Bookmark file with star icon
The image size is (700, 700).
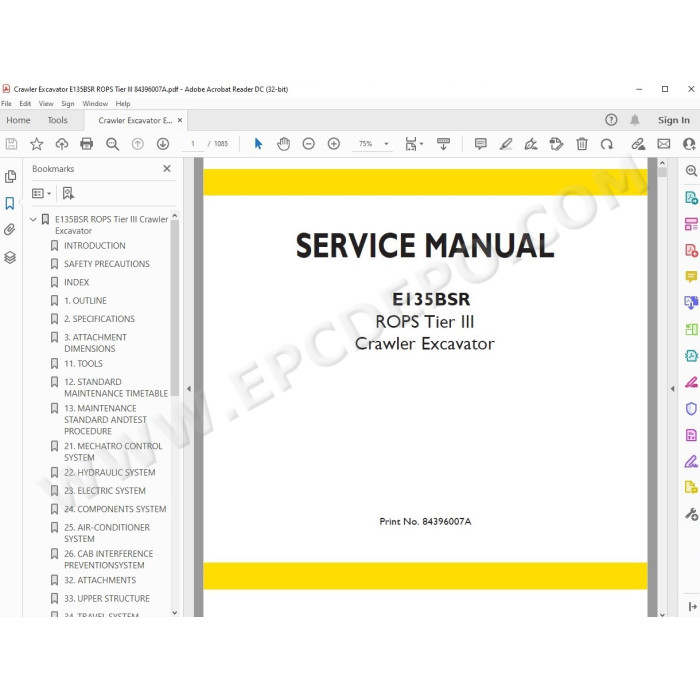(37, 144)
